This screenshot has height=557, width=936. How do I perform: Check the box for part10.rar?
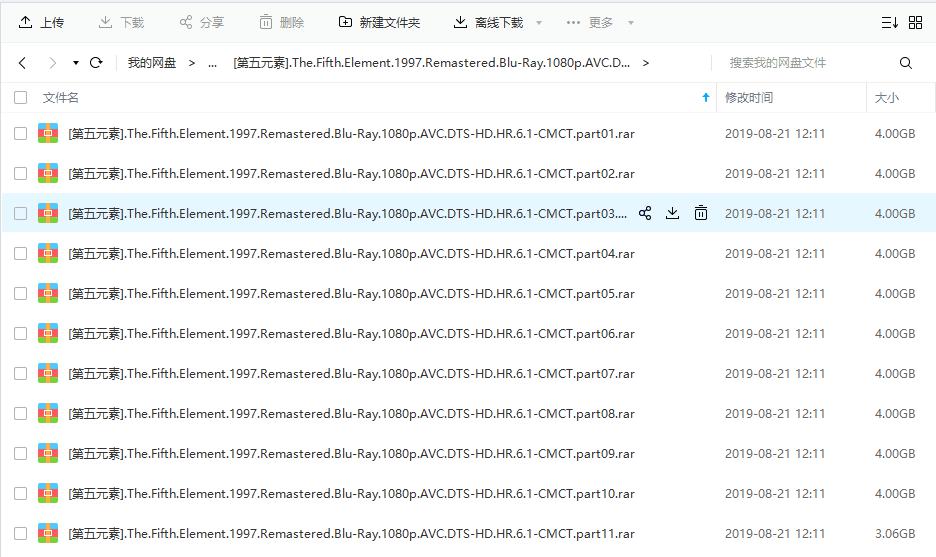tap(21, 493)
